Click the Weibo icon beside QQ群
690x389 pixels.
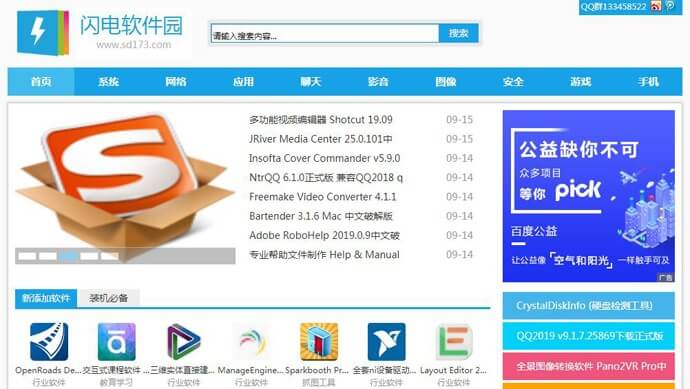click(x=656, y=6)
